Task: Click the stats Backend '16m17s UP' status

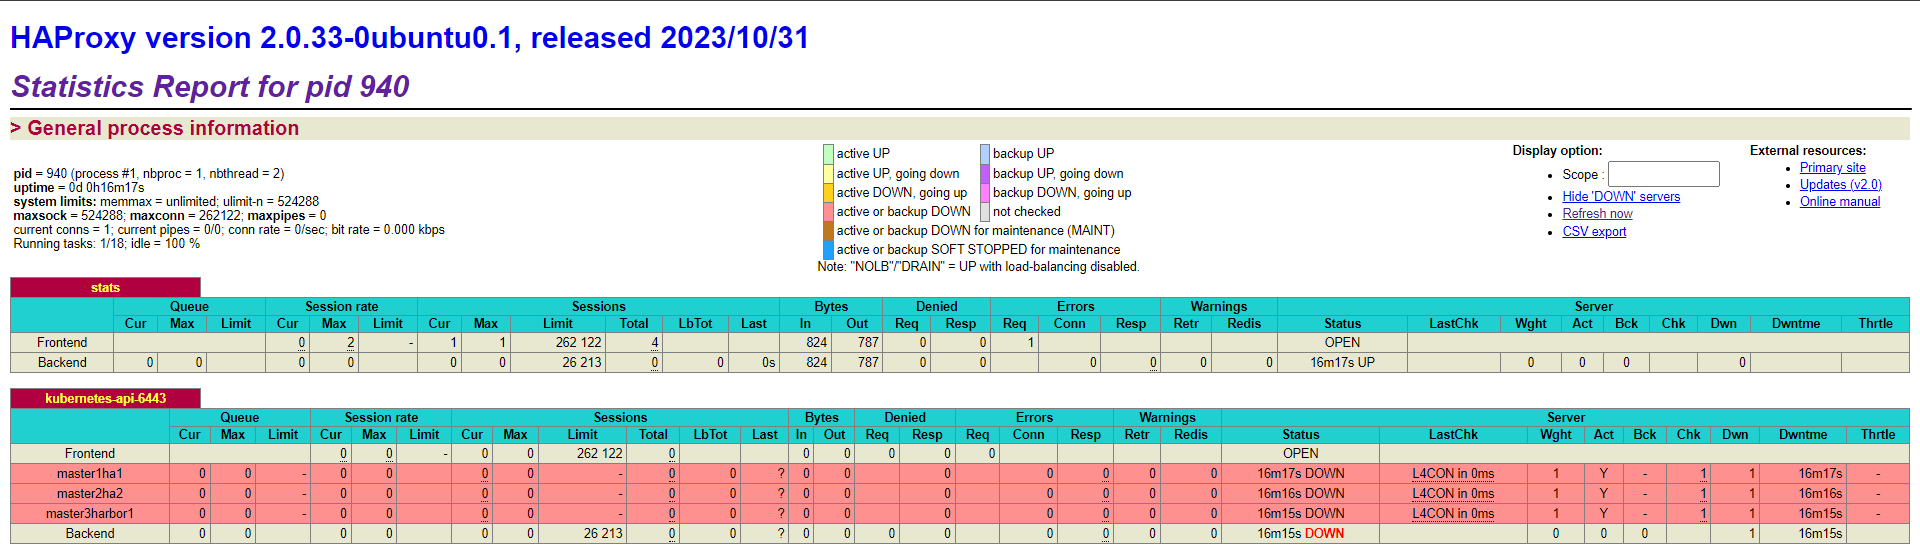Action: click(x=1342, y=363)
